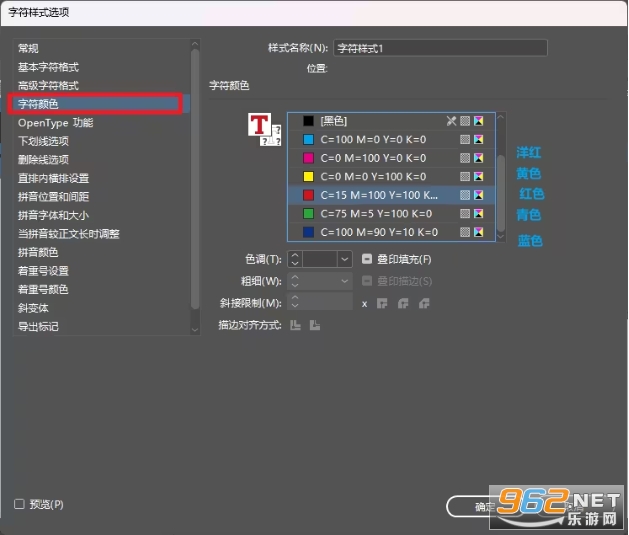Open the 粗细(W) dropdown arrow
This screenshot has height=535, width=629.
tap(345, 281)
